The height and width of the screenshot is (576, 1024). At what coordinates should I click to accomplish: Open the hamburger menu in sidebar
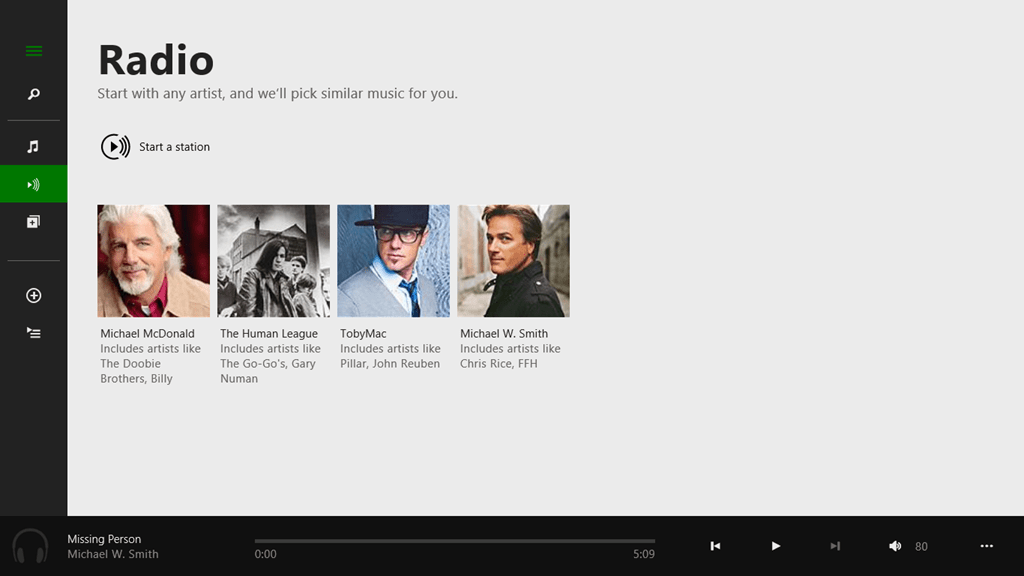[33, 51]
